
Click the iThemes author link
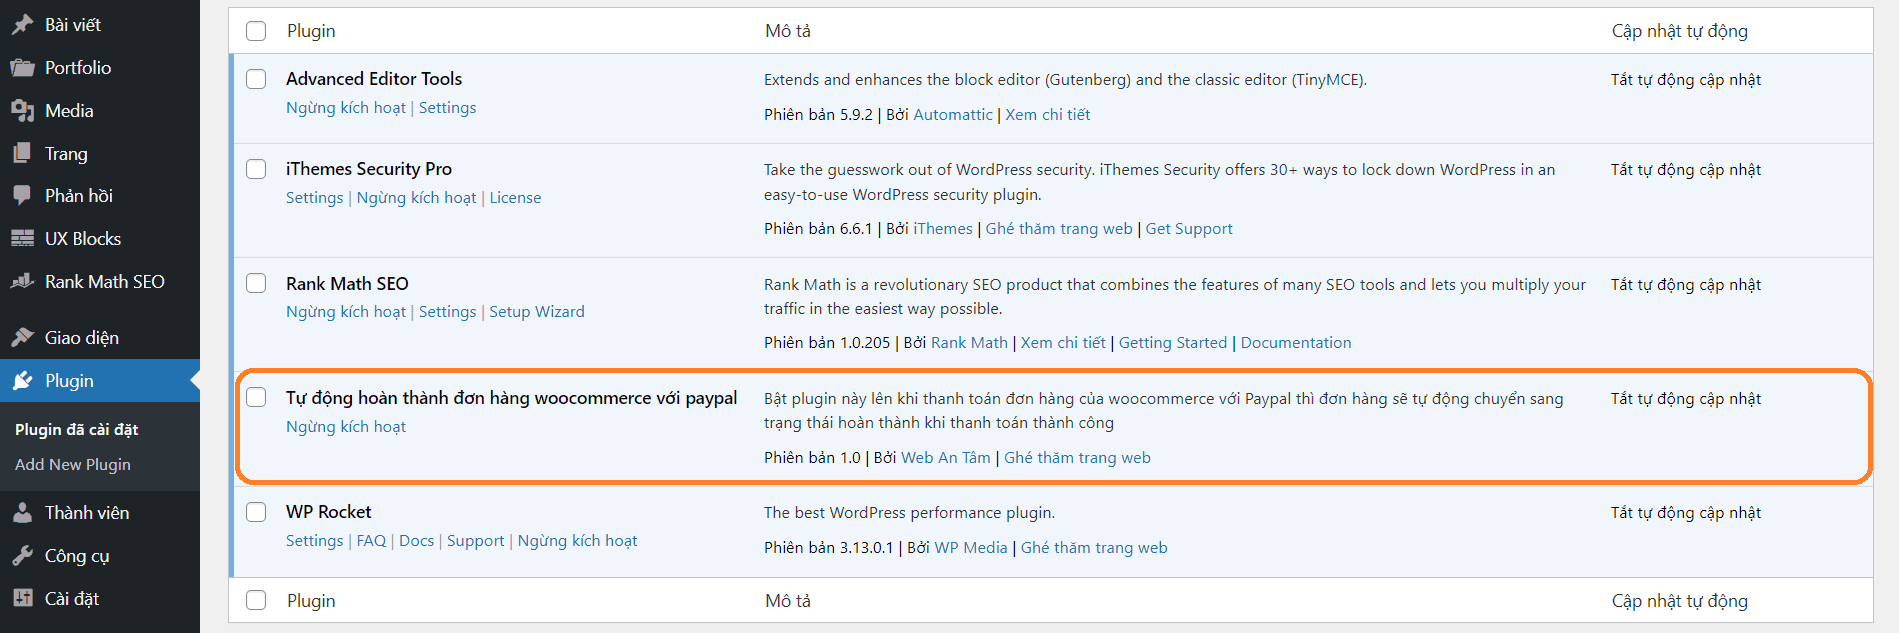(x=943, y=229)
